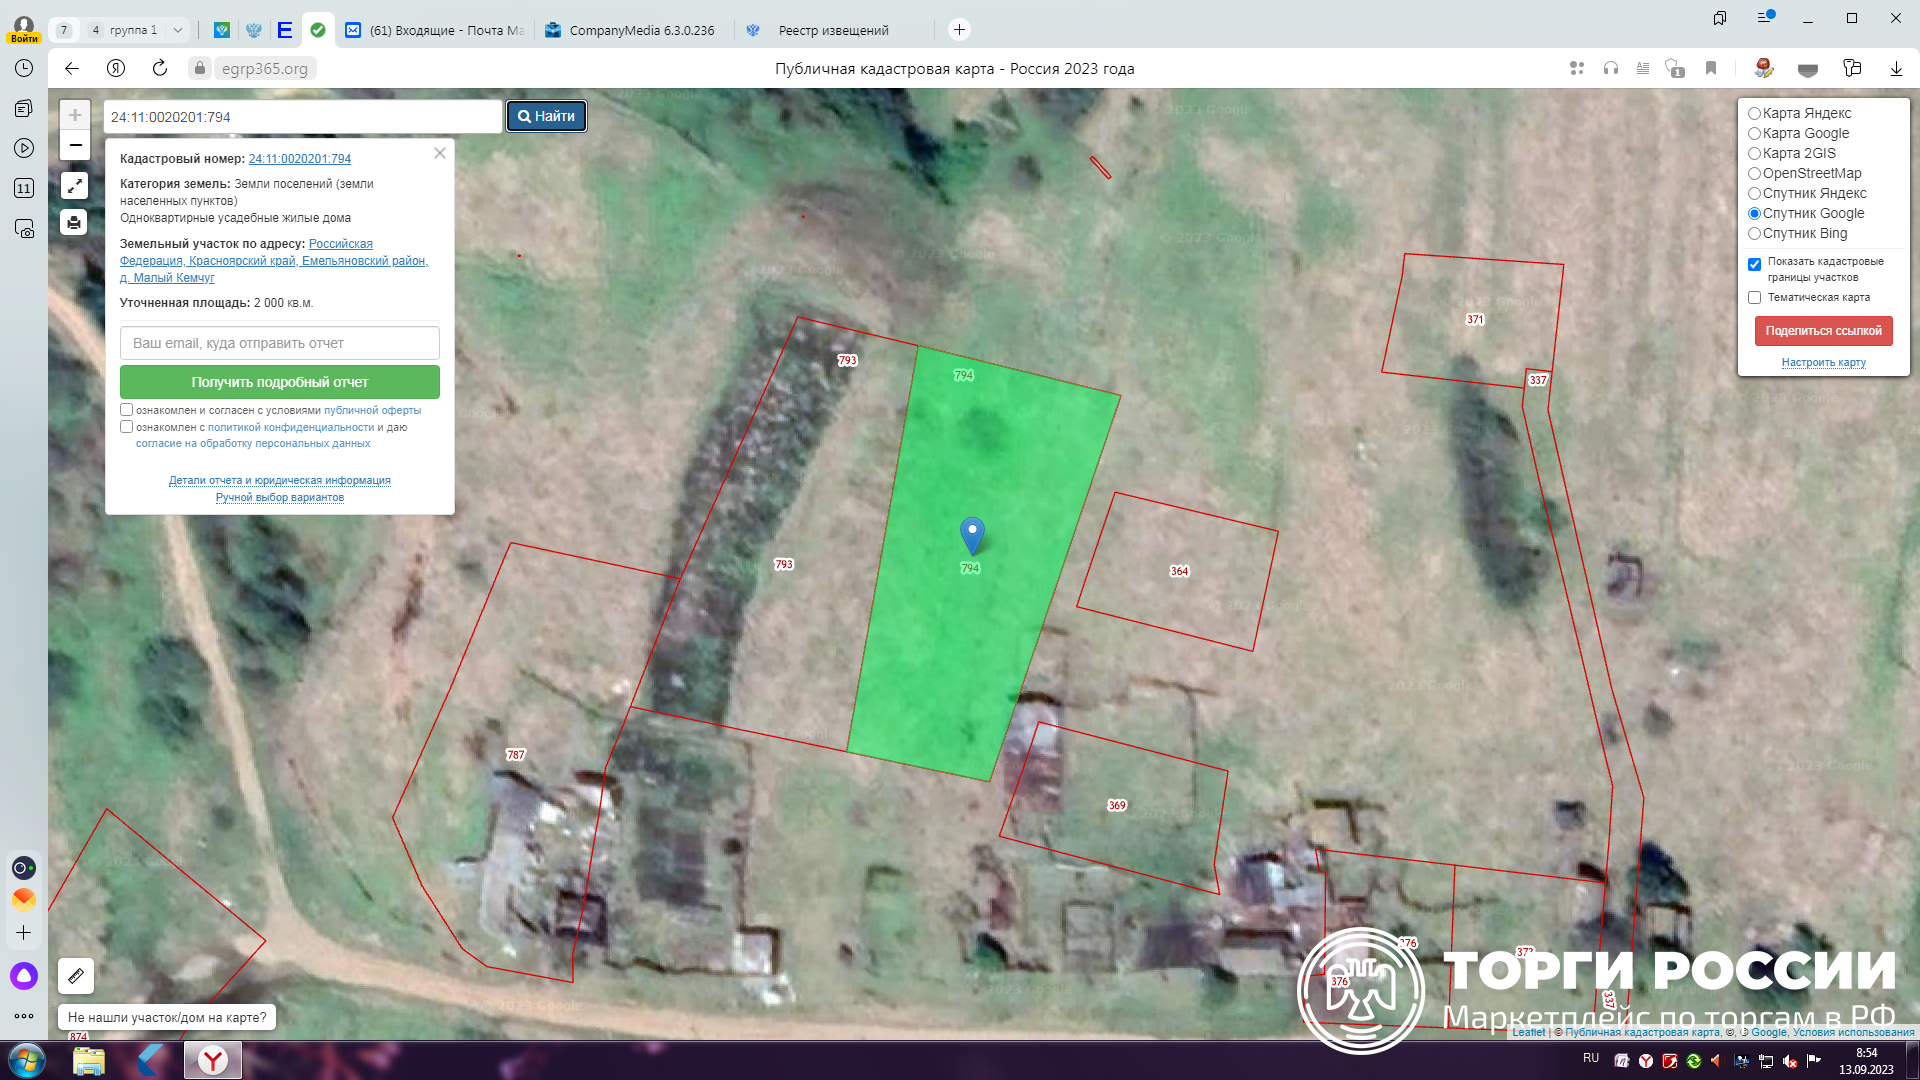Click the Найти search button
This screenshot has height=1080, width=1920.
pyautogui.click(x=546, y=116)
